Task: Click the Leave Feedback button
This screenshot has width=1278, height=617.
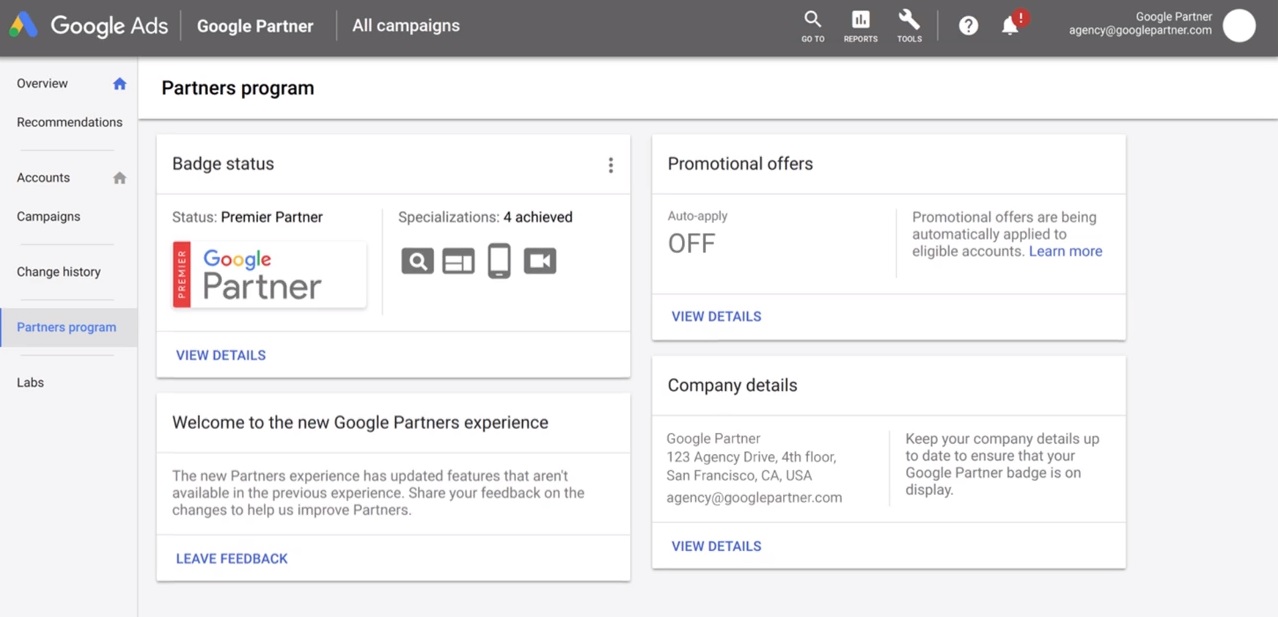Action: (232, 559)
